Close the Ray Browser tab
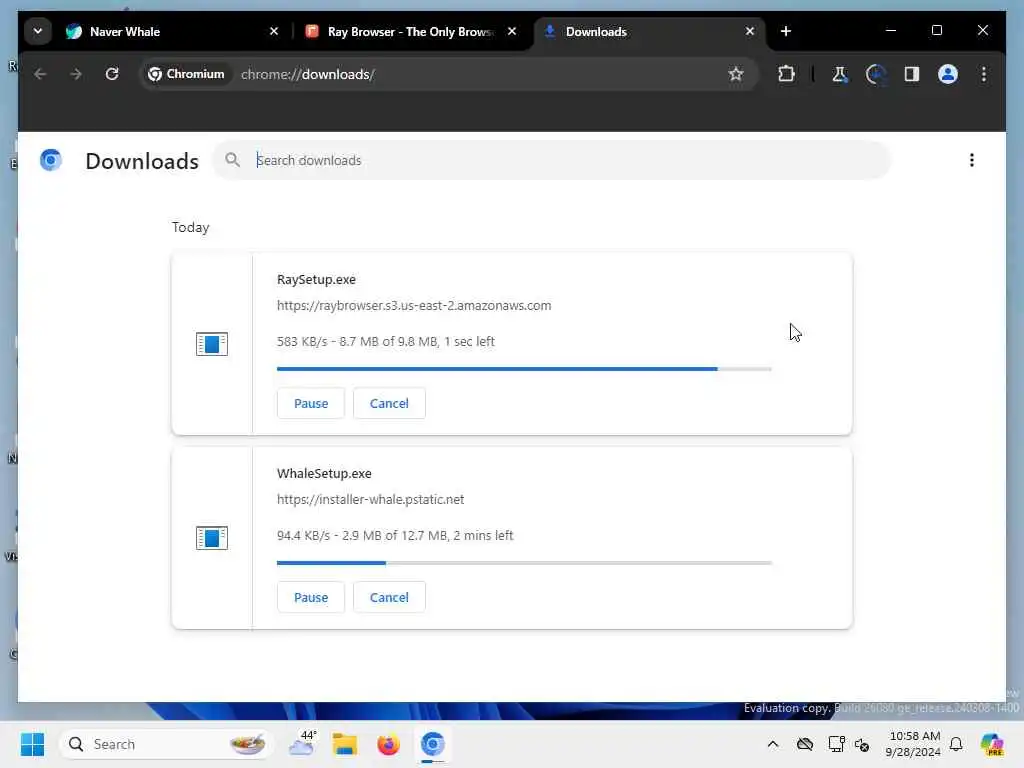 tap(512, 31)
